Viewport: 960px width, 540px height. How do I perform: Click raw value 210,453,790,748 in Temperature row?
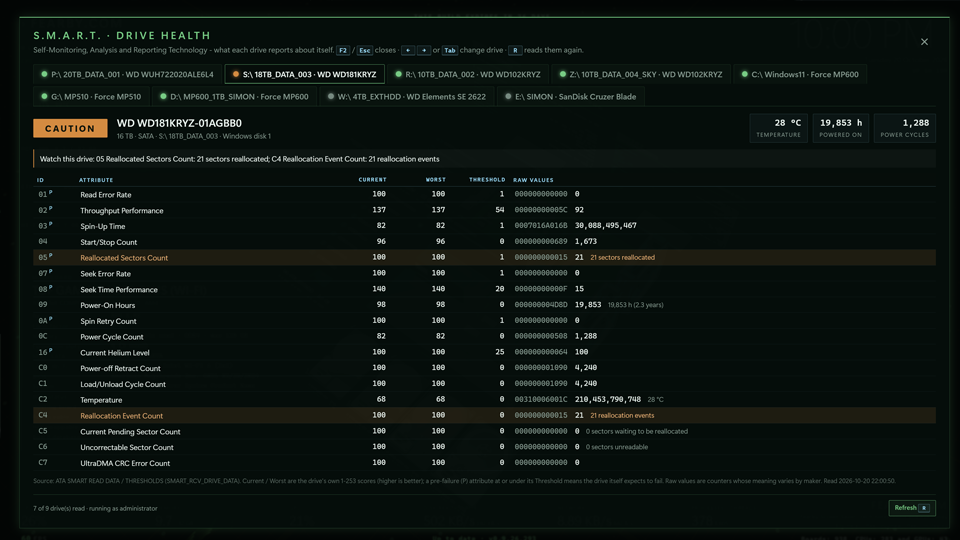(607, 400)
